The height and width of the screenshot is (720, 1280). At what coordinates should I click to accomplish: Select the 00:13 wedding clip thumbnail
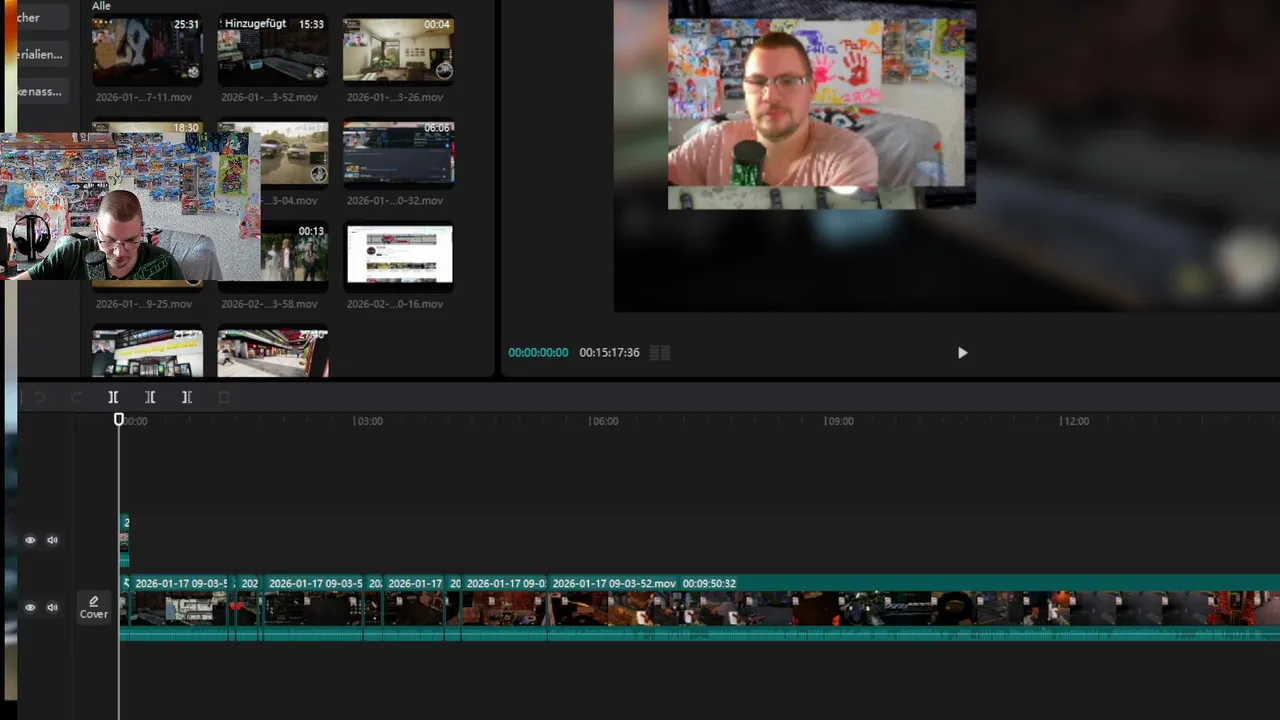tap(294, 256)
